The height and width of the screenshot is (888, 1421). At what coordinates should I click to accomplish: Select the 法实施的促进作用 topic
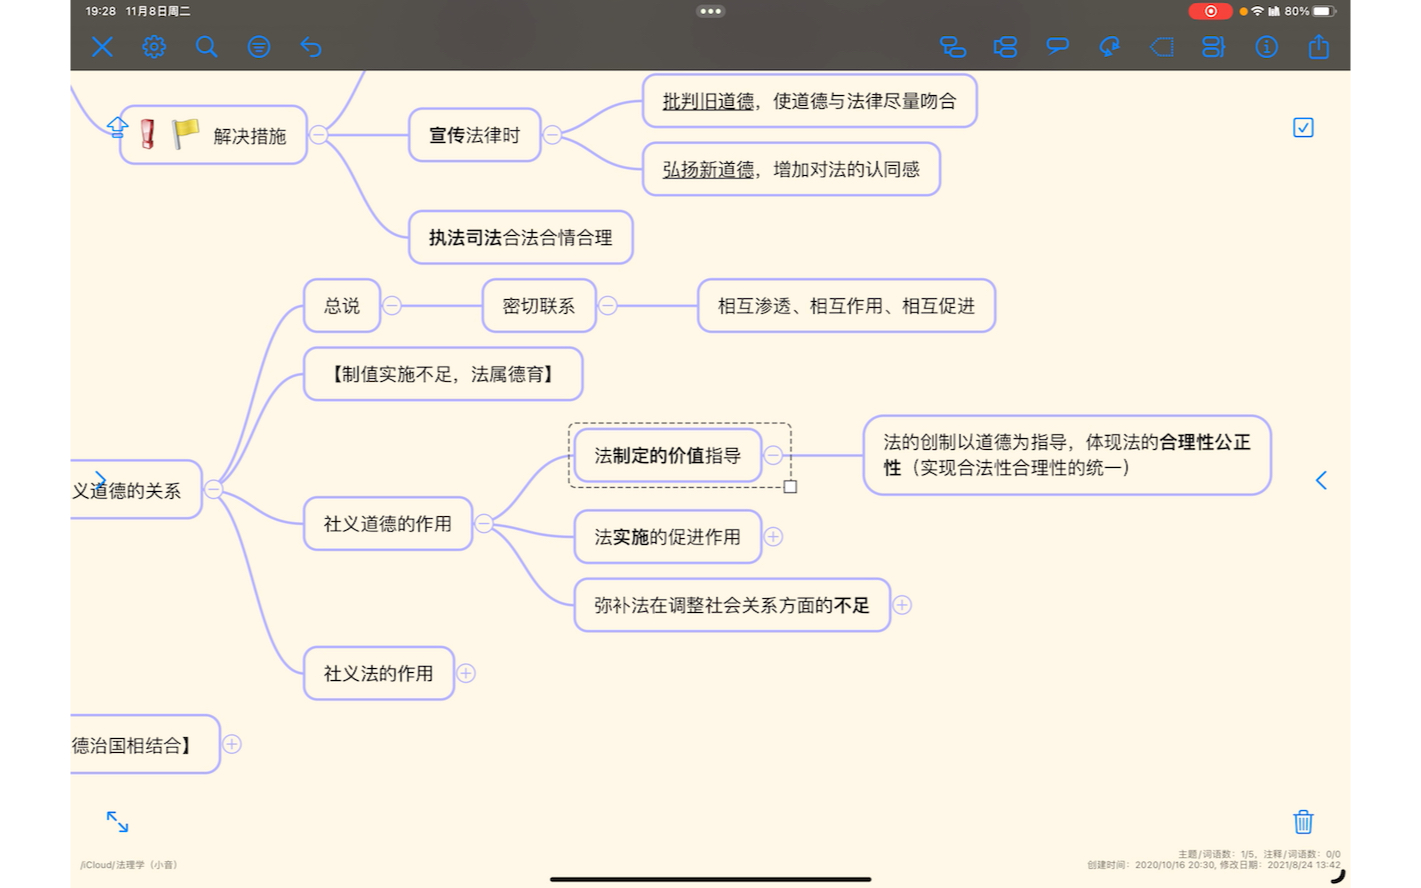click(668, 537)
